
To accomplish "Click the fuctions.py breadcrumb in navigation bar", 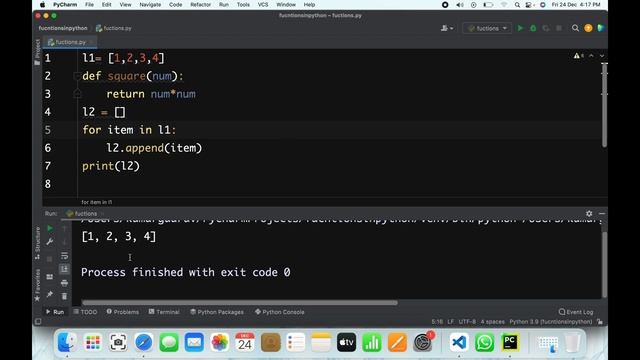I will [113, 28].
